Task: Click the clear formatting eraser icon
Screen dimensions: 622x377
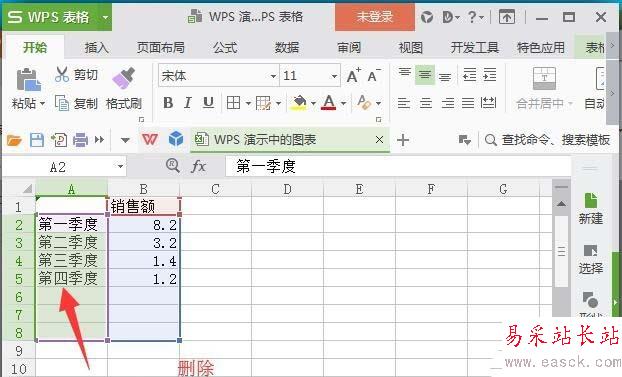Action: [x=364, y=103]
